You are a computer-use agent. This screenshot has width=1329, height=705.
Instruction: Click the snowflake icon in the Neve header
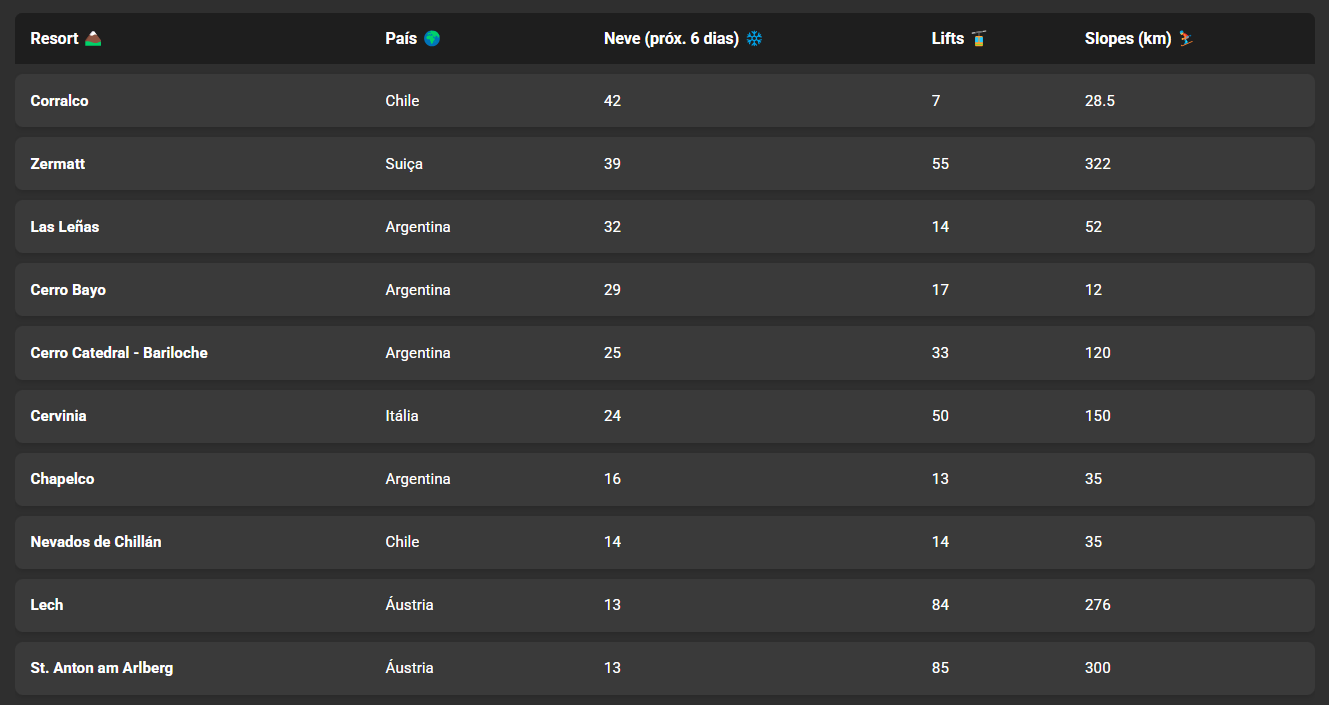[754, 39]
